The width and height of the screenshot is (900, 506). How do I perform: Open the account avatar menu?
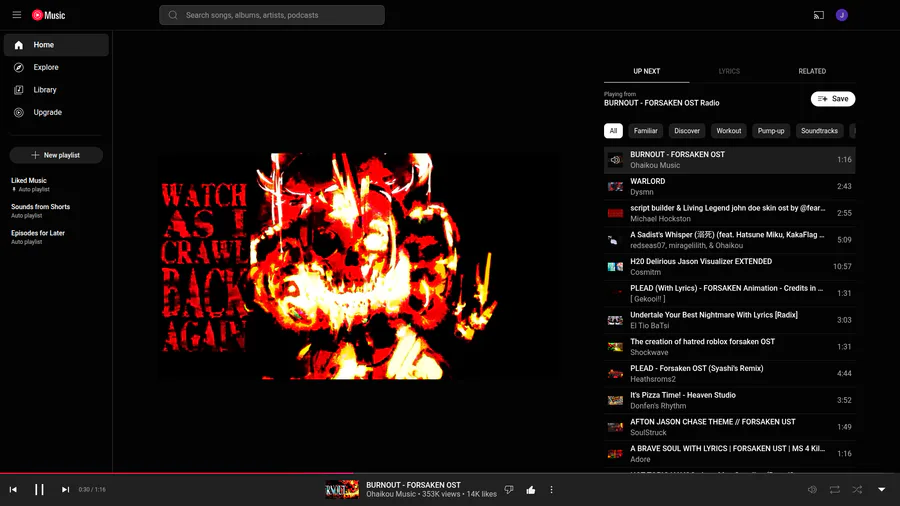tap(841, 15)
